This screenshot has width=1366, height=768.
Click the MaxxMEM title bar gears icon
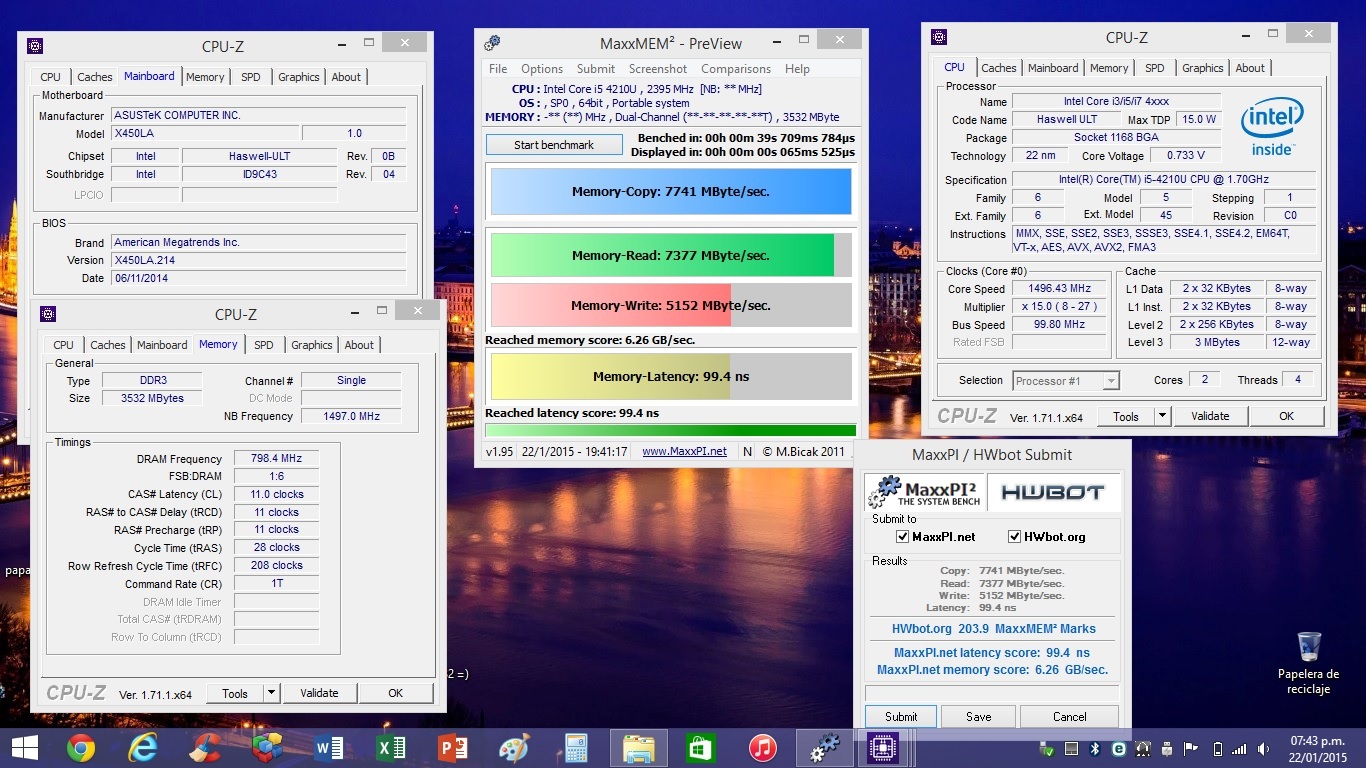tap(492, 43)
